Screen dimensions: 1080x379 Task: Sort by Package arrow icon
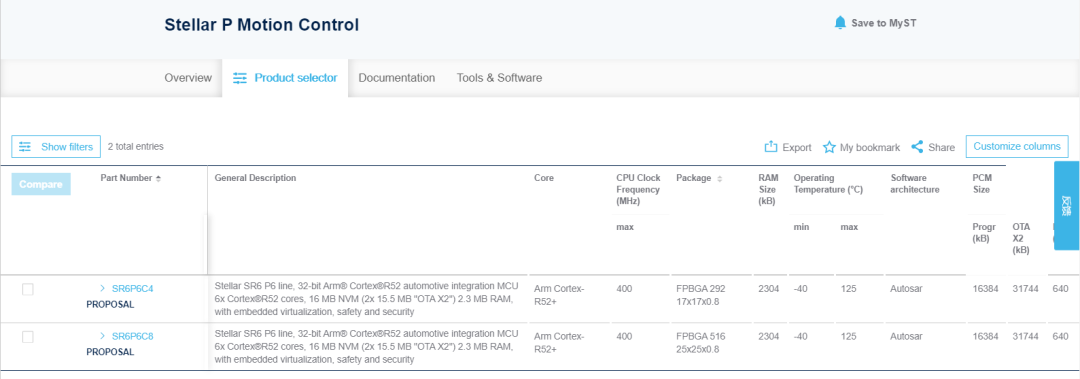(720, 178)
